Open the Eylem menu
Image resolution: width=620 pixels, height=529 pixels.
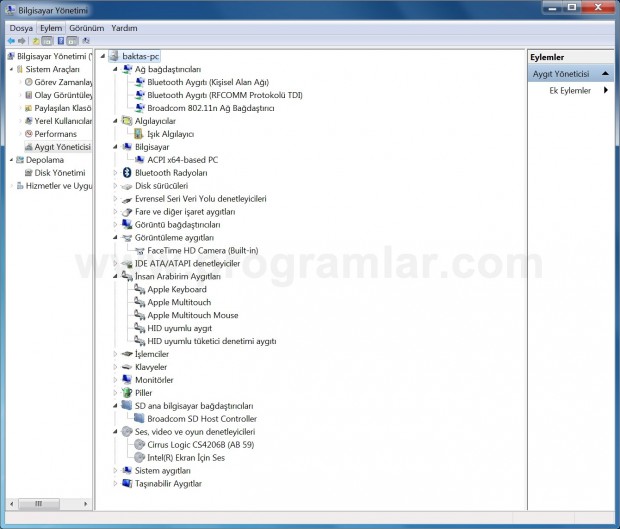(51, 28)
